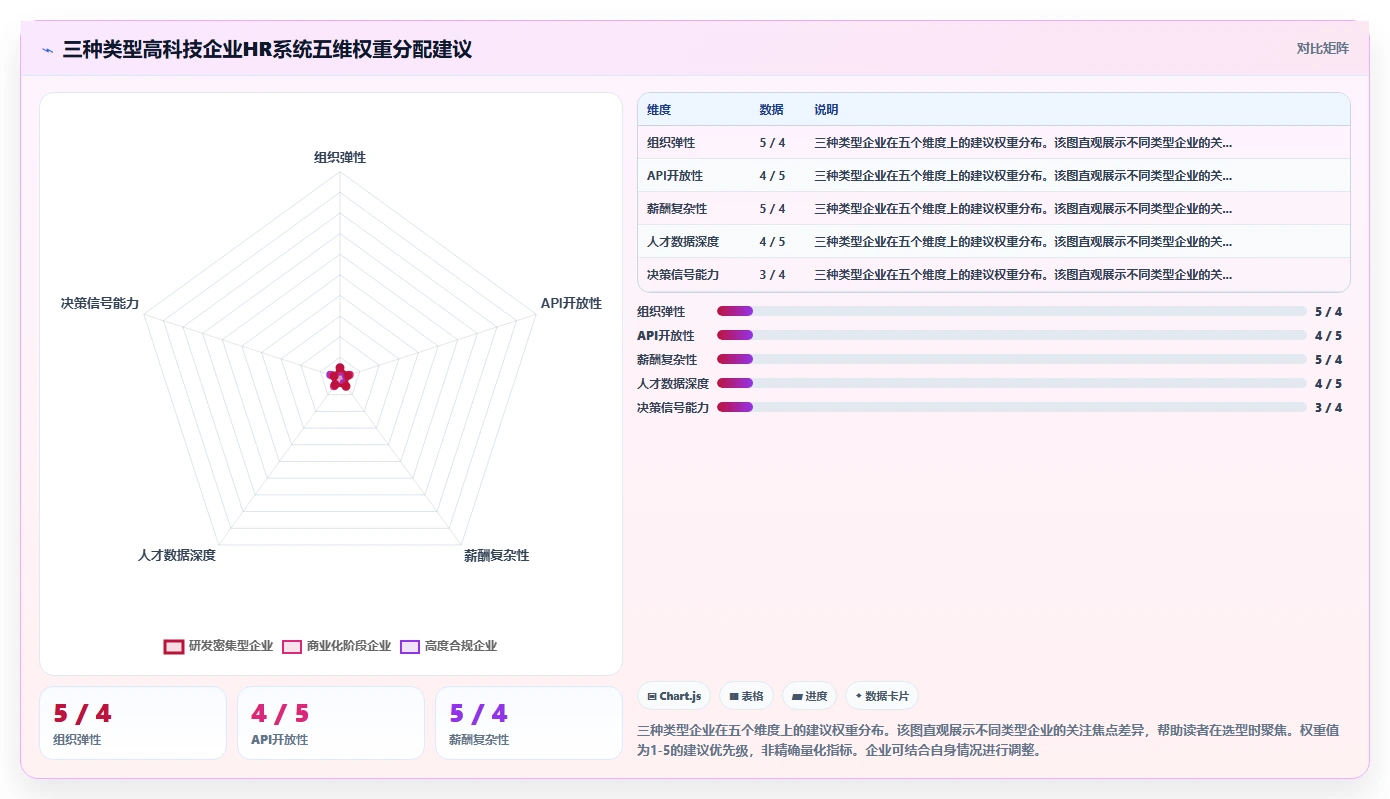The width and height of the screenshot is (1390, 799).
Task: Select the Chart.js chip
Action: coord(674,696)
